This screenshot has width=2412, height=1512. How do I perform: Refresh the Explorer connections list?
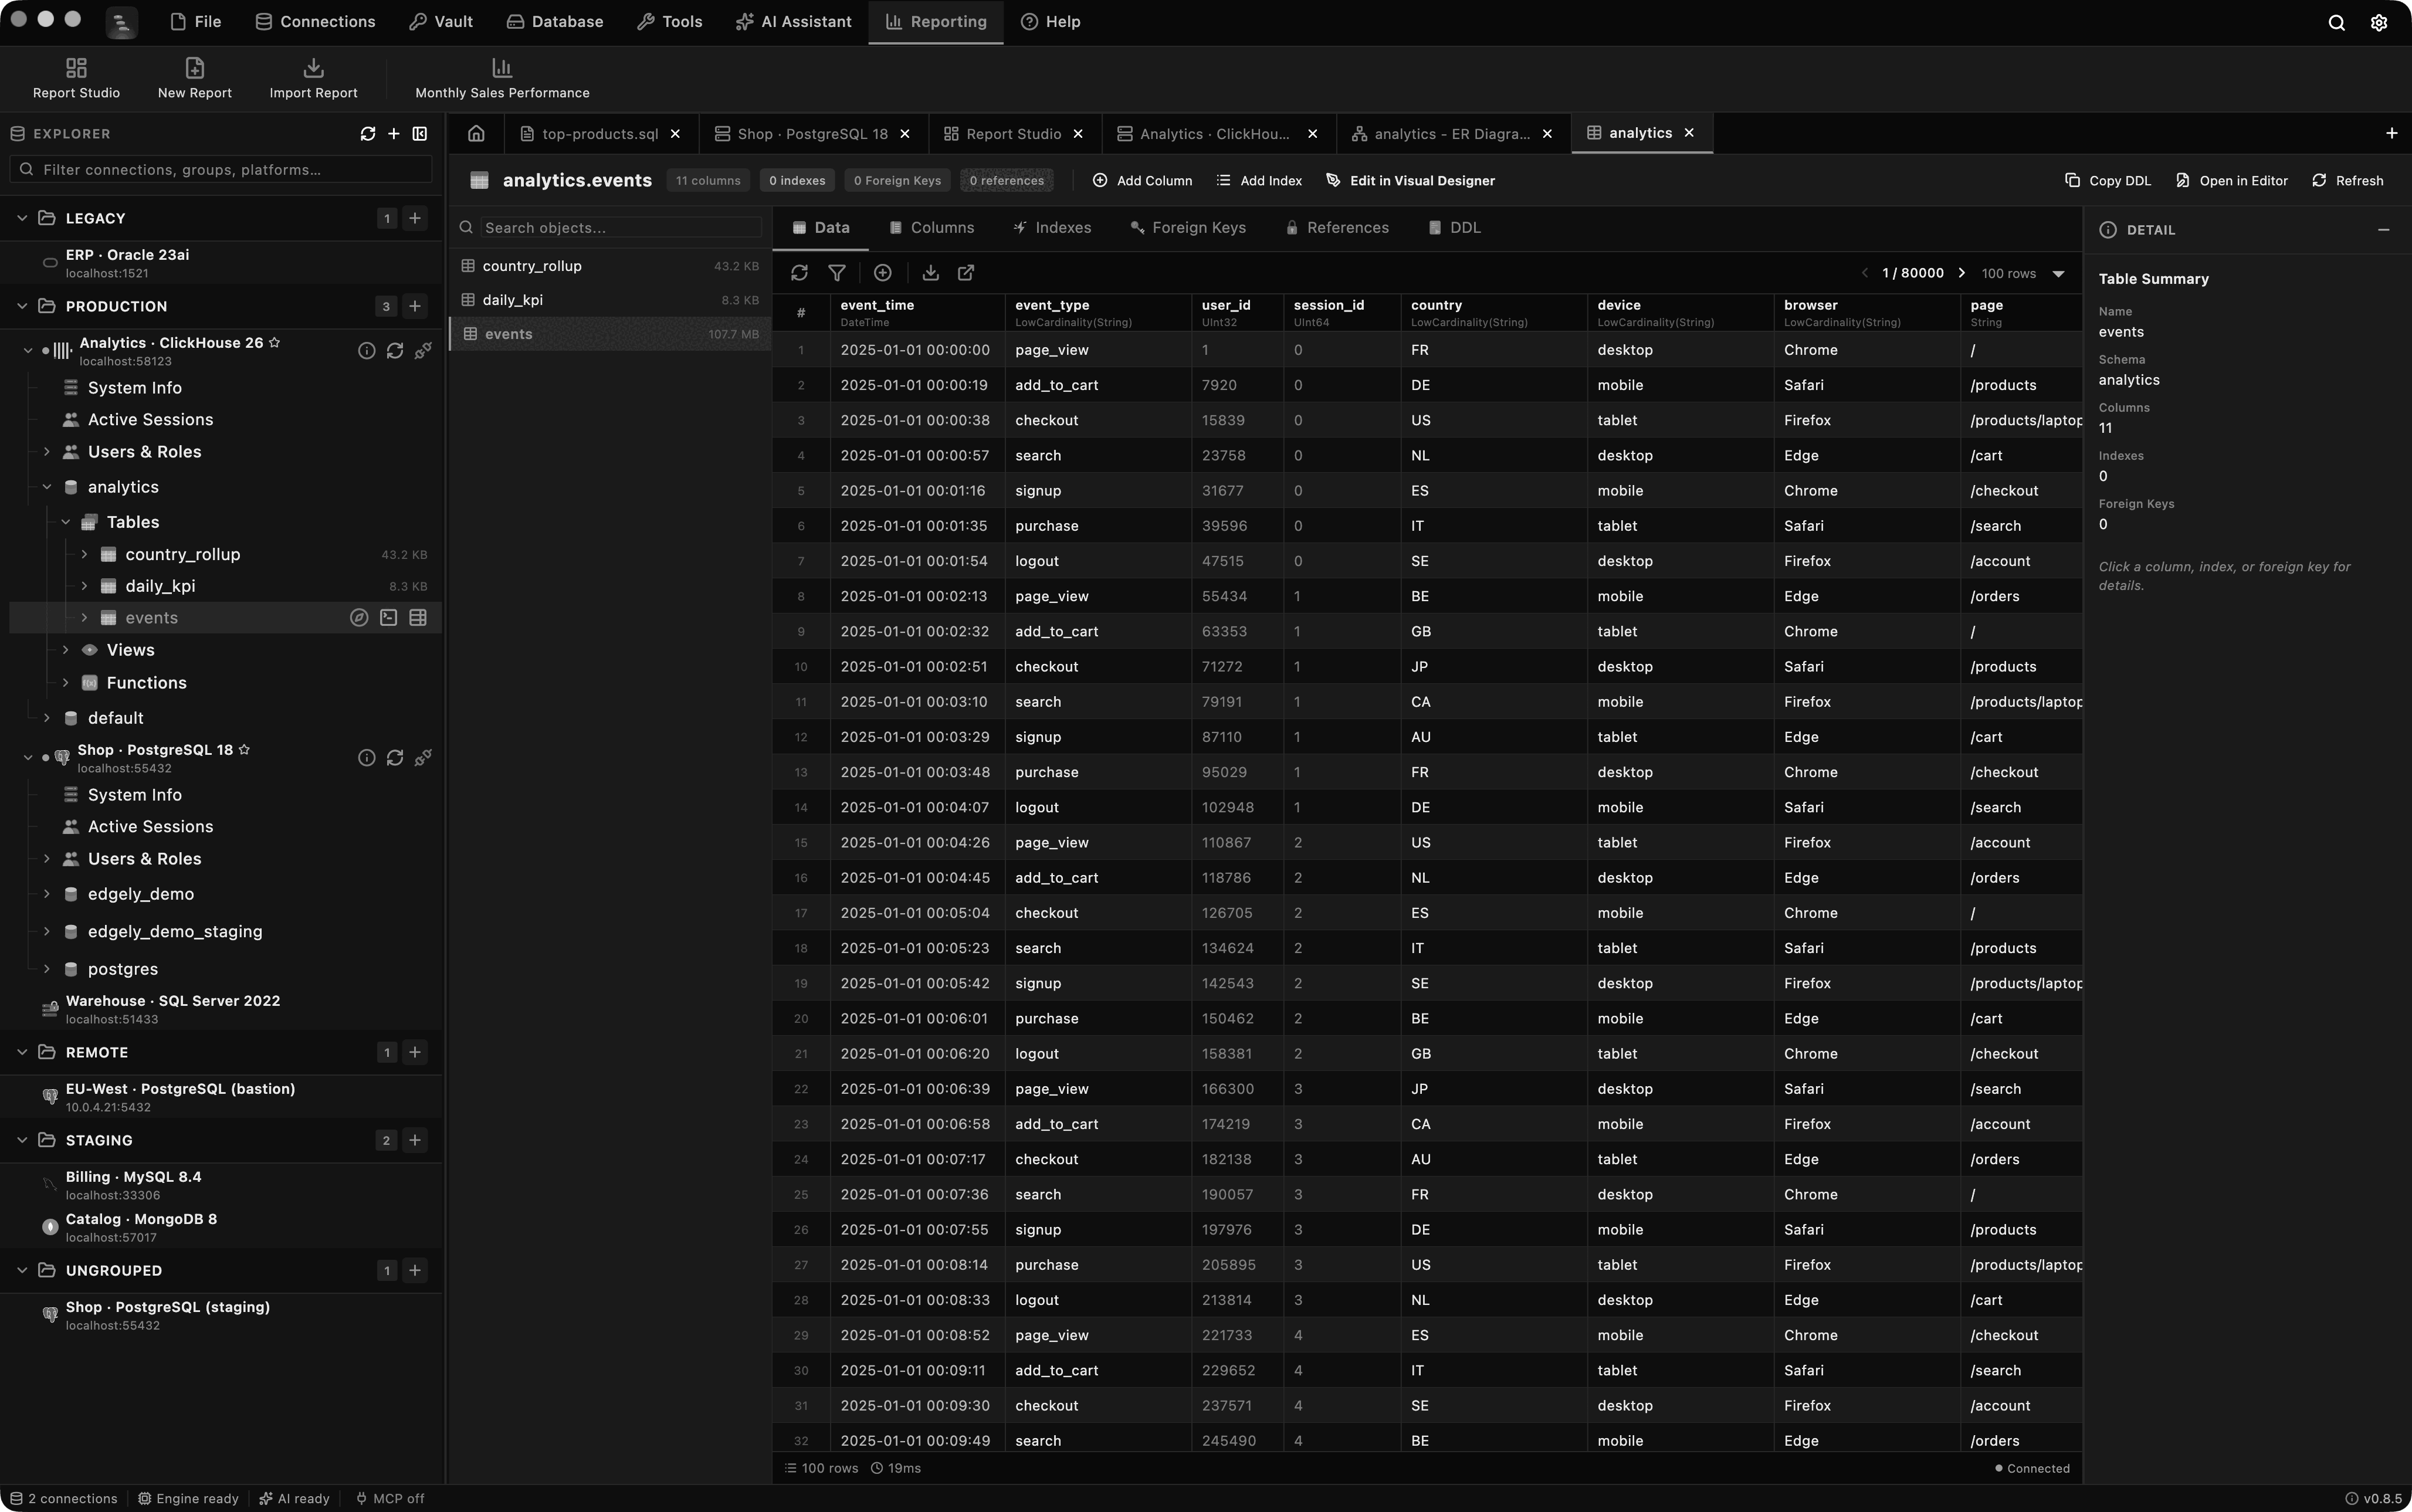368,134
